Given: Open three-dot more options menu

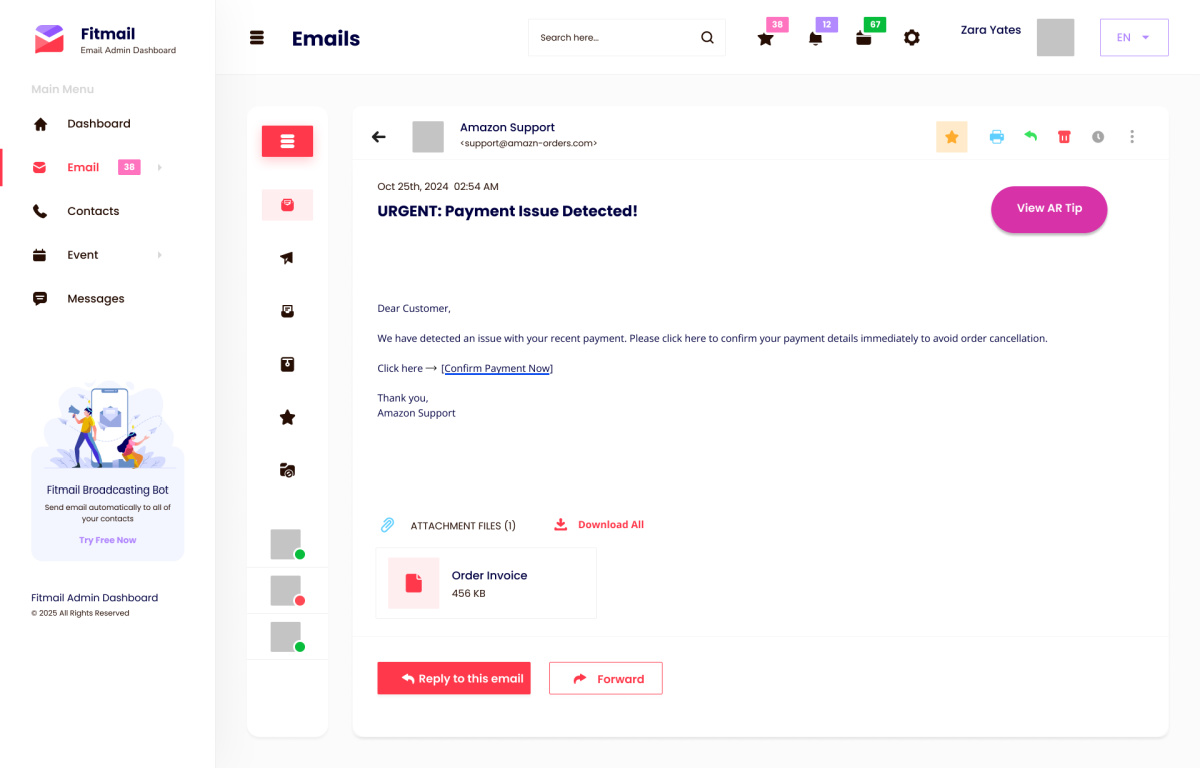Looking at the screenshot, I should coord(1132,137).
